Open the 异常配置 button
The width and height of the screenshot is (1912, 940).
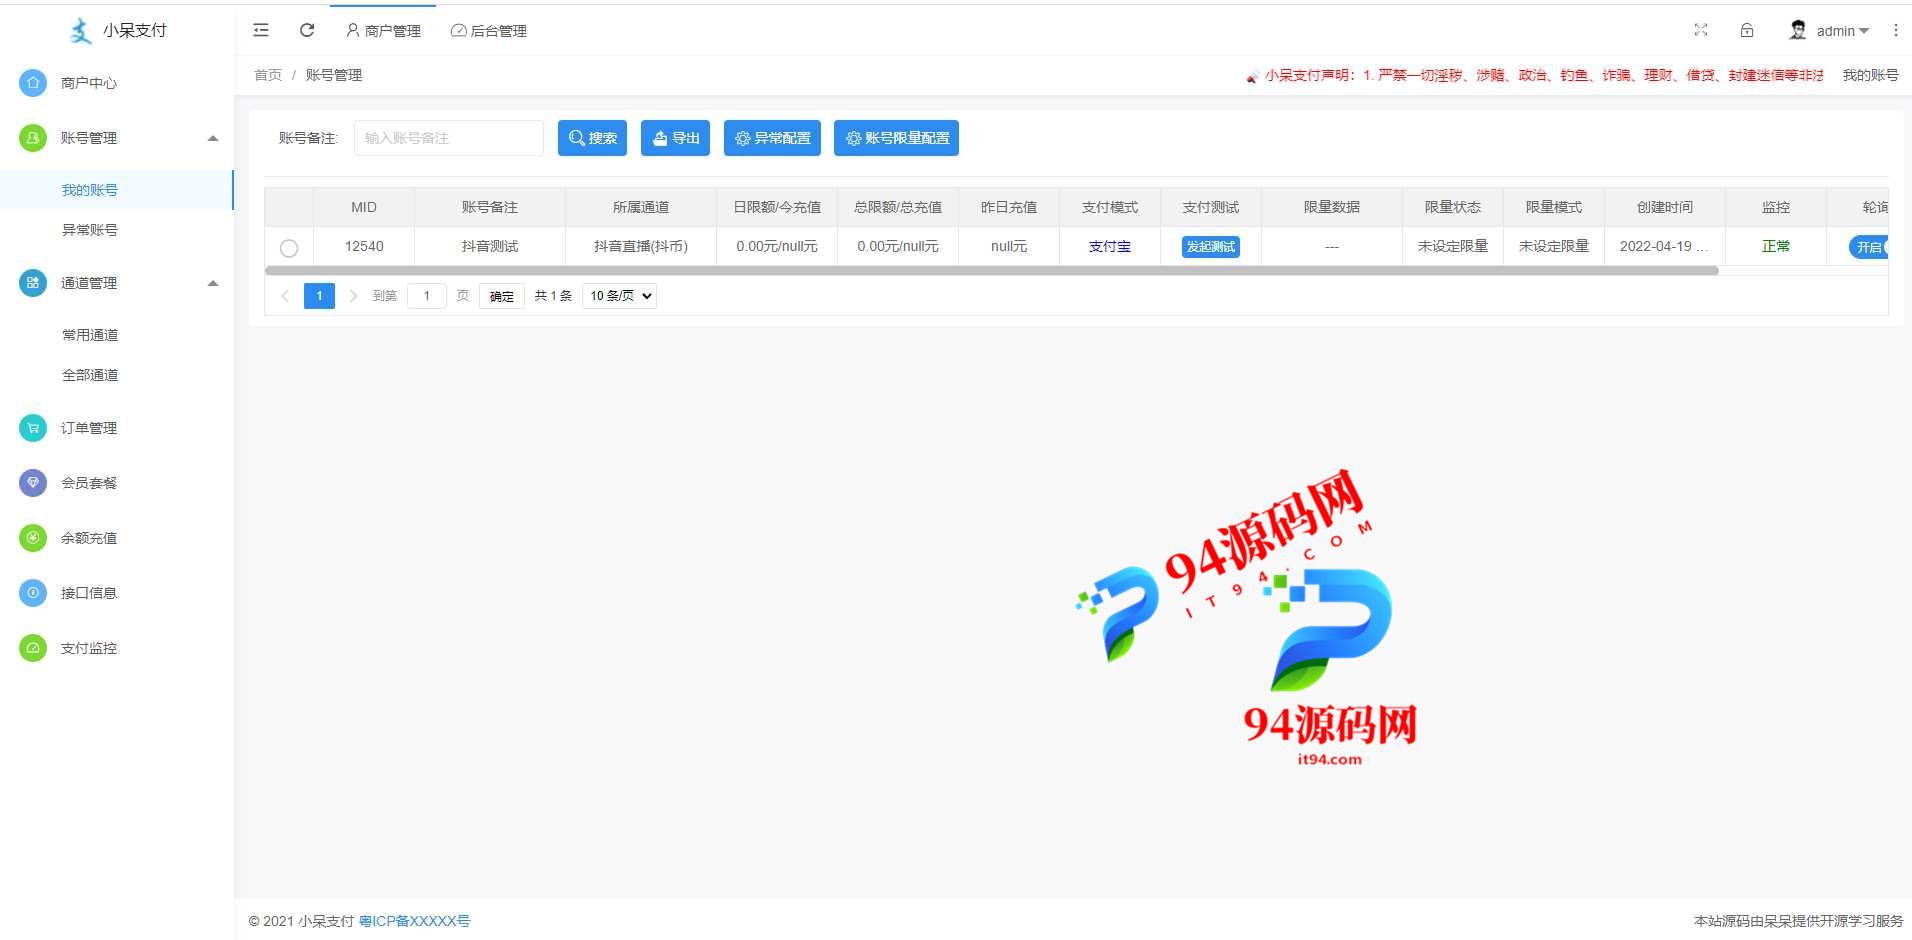pyautogui.click(x=772, y=138)
